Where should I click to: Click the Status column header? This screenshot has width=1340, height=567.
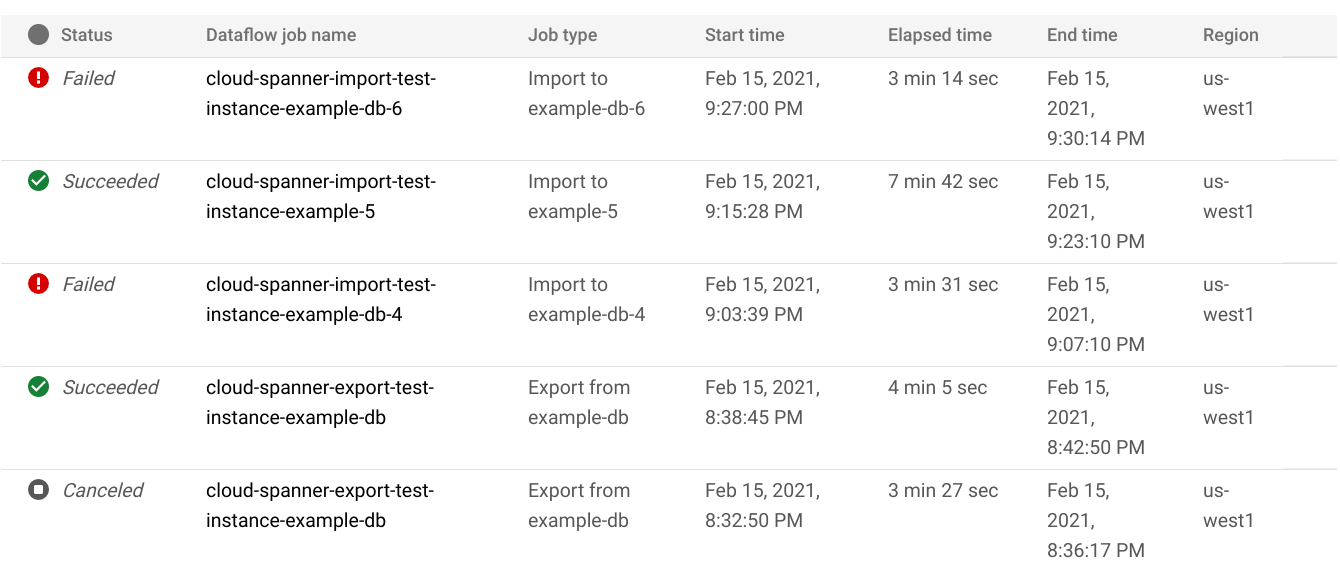[x=86, y=35]
